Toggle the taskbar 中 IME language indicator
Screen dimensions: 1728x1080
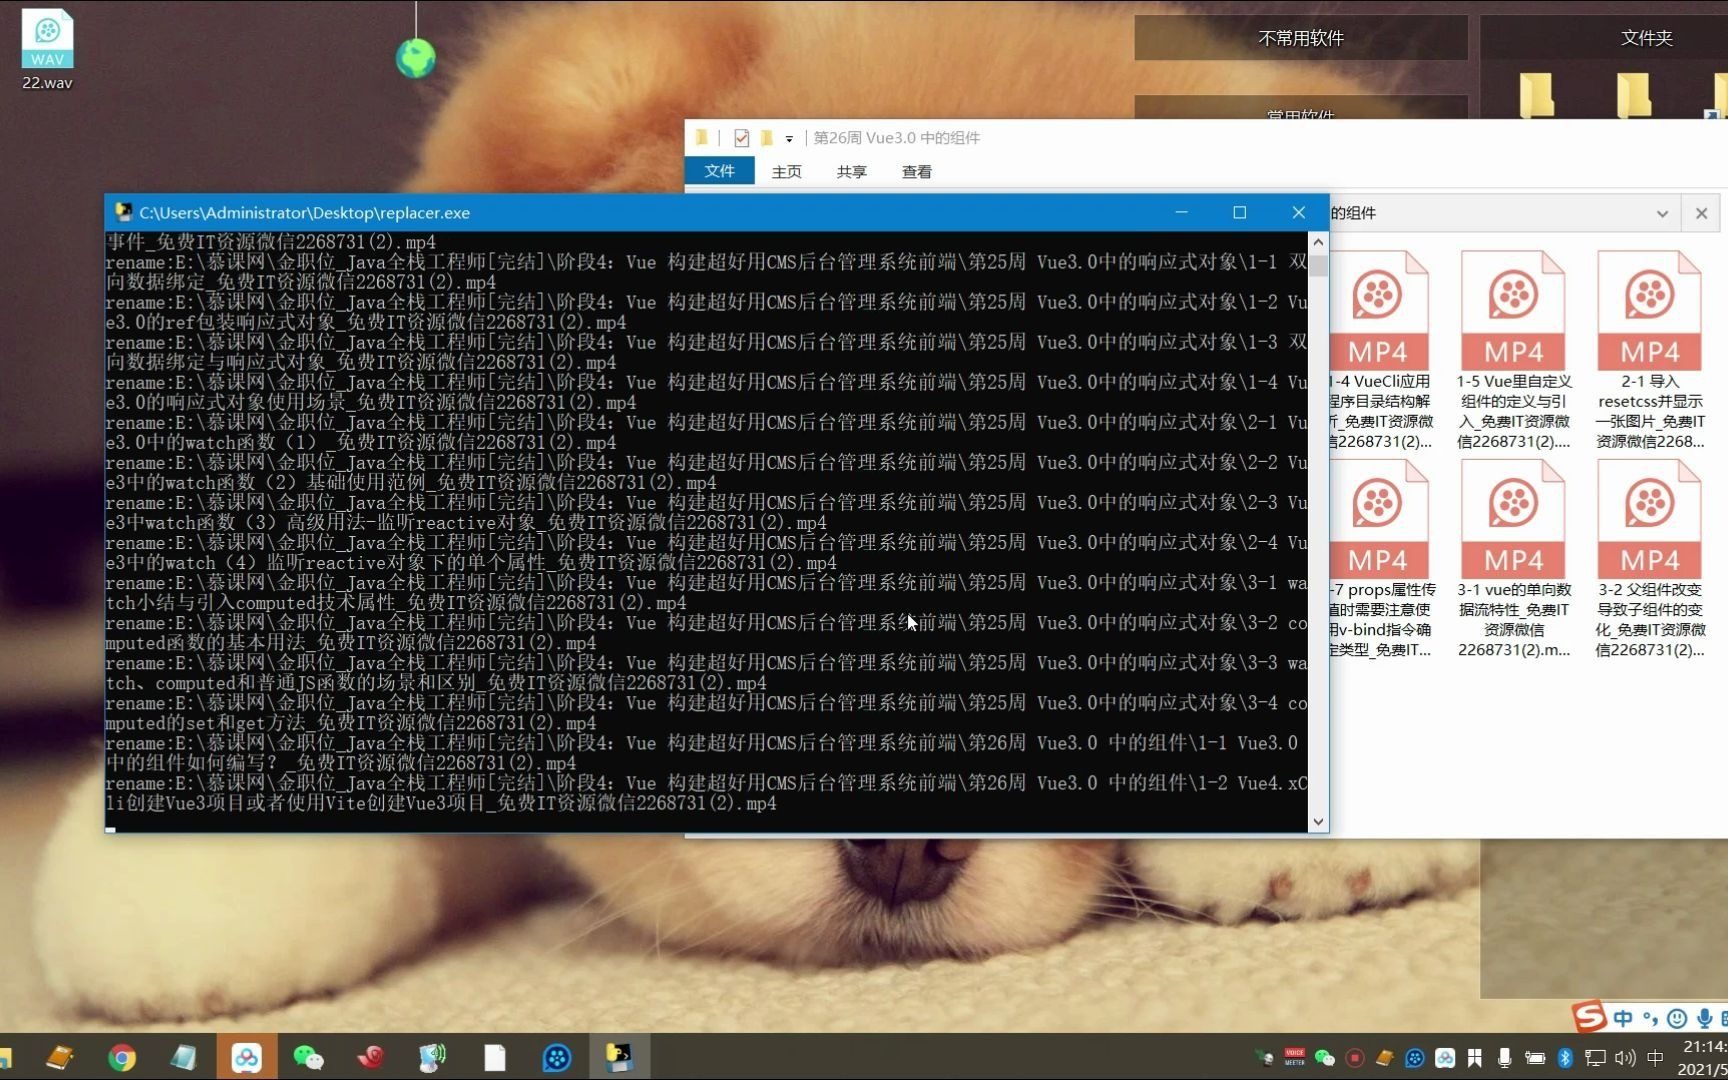[x=1655, y=1057]
